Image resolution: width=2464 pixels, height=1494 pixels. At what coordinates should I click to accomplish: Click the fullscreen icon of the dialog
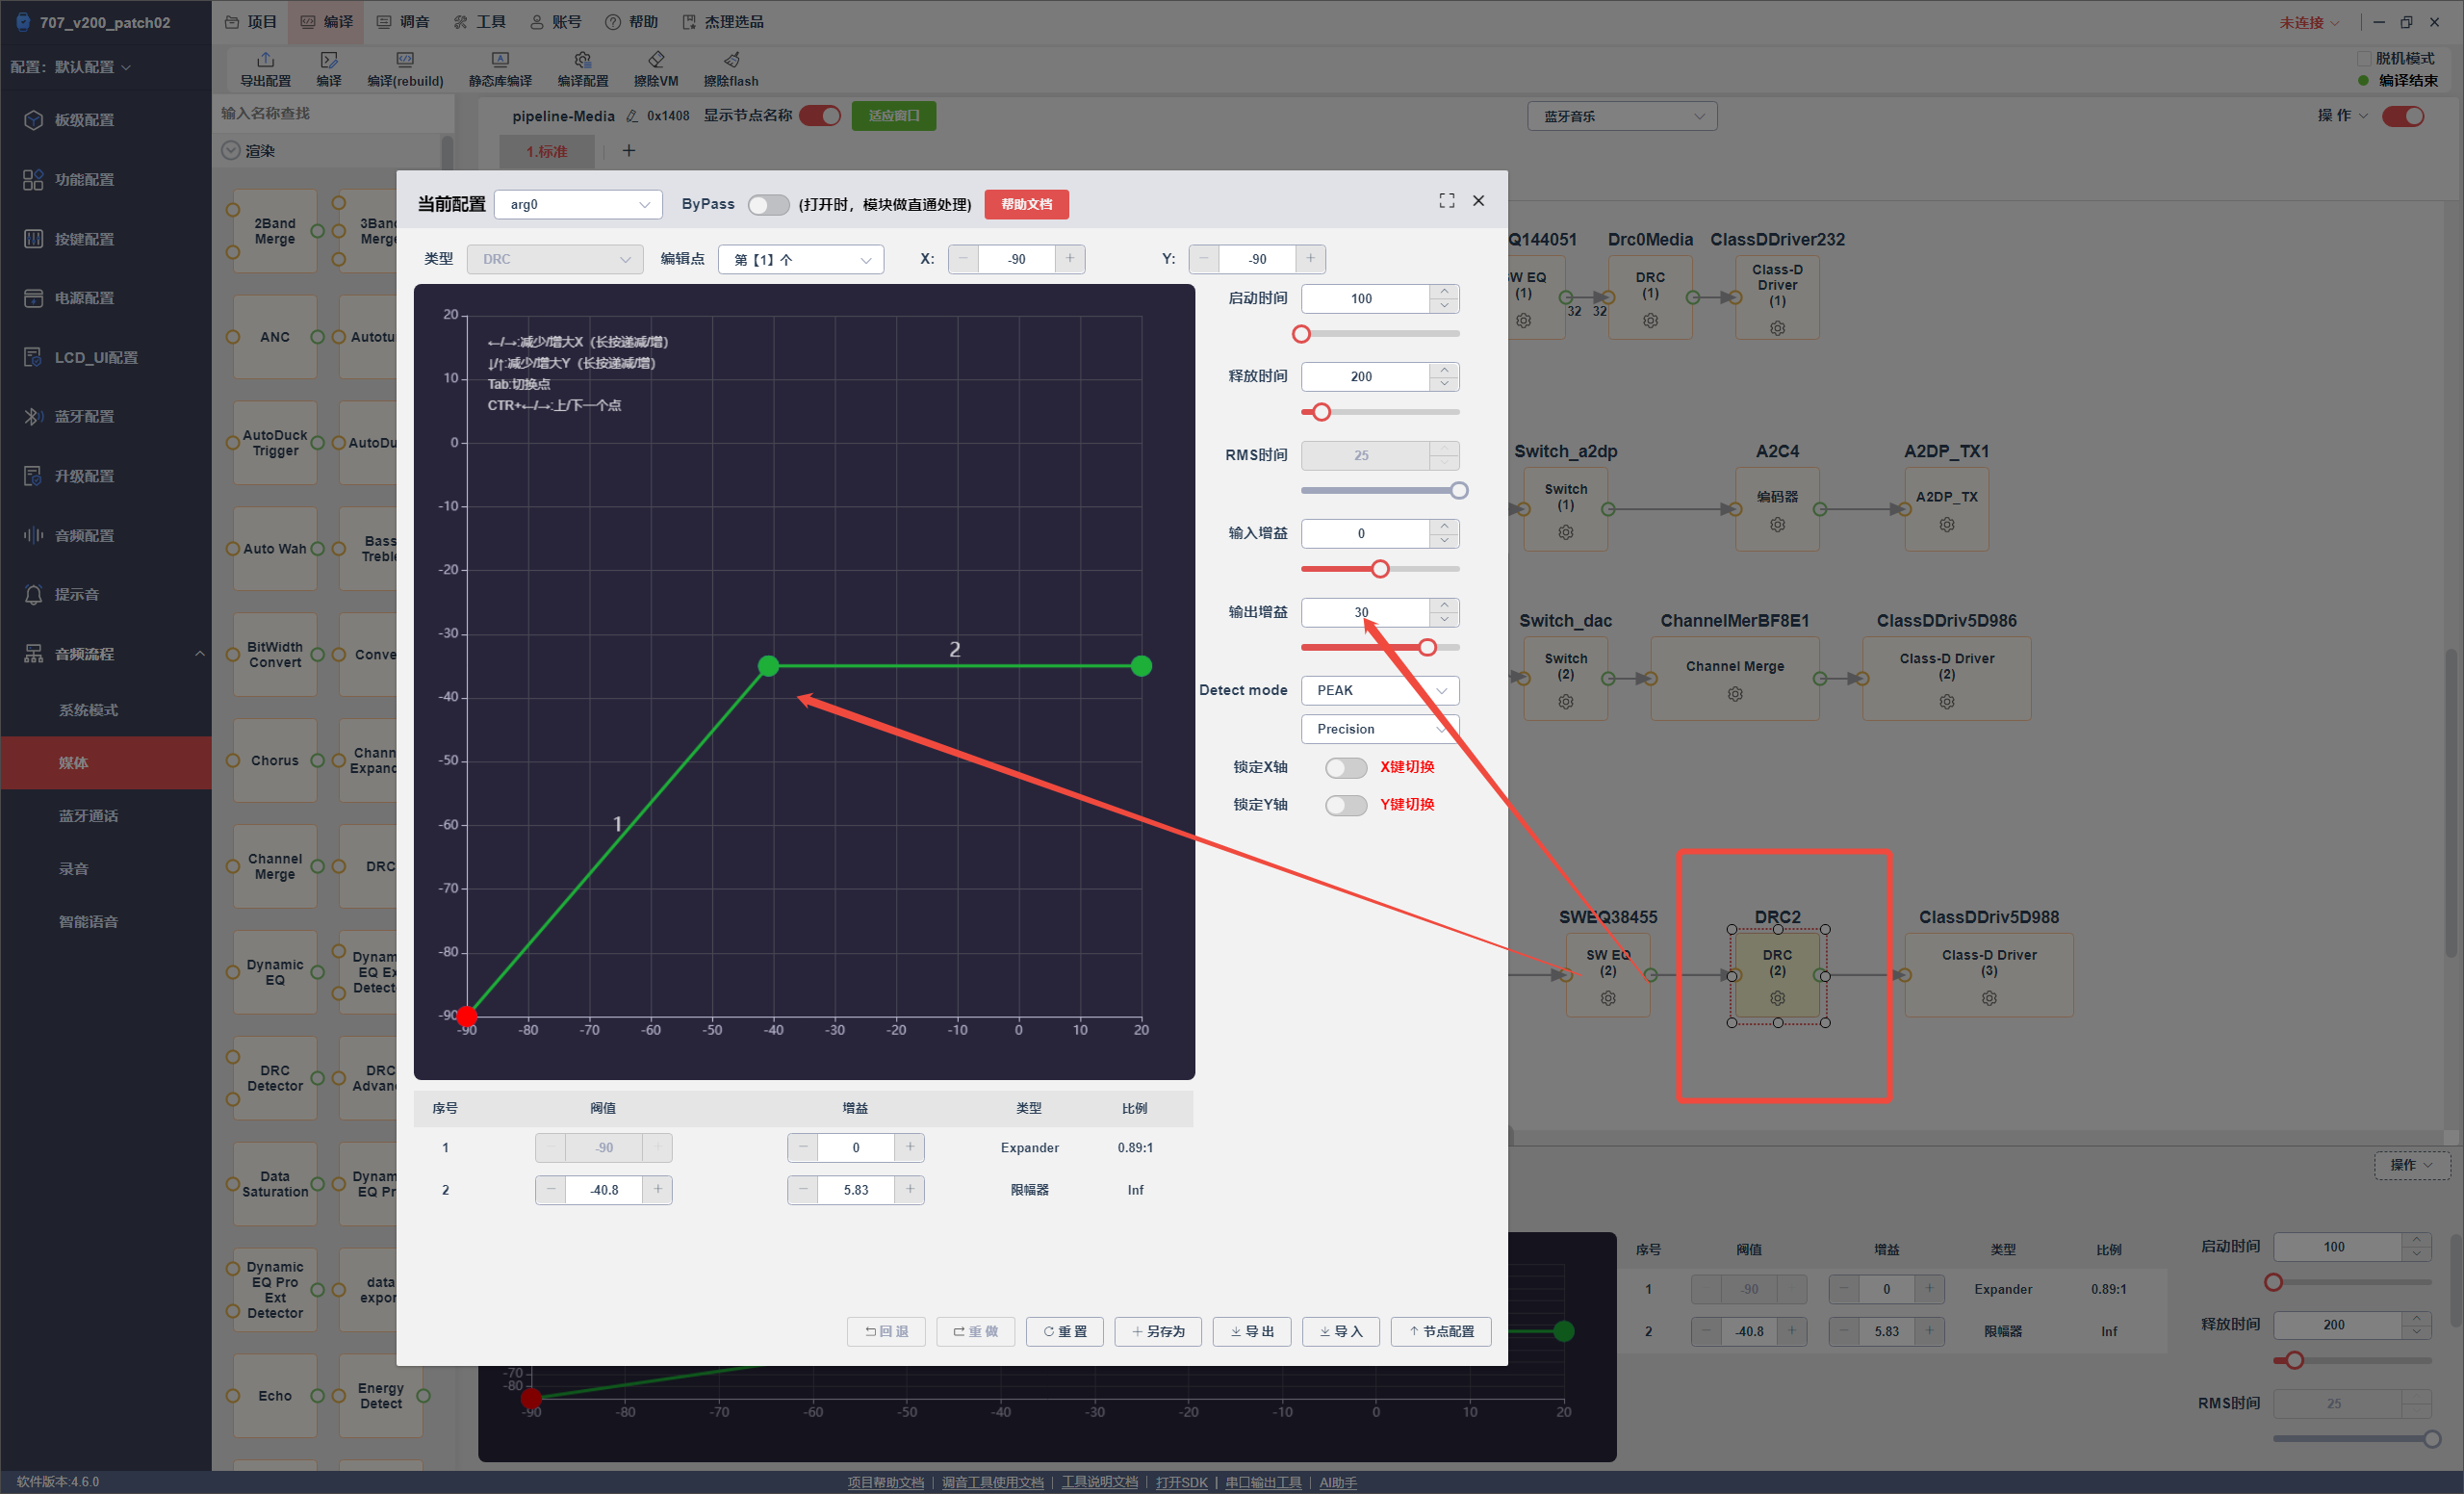pos(1446,201)
